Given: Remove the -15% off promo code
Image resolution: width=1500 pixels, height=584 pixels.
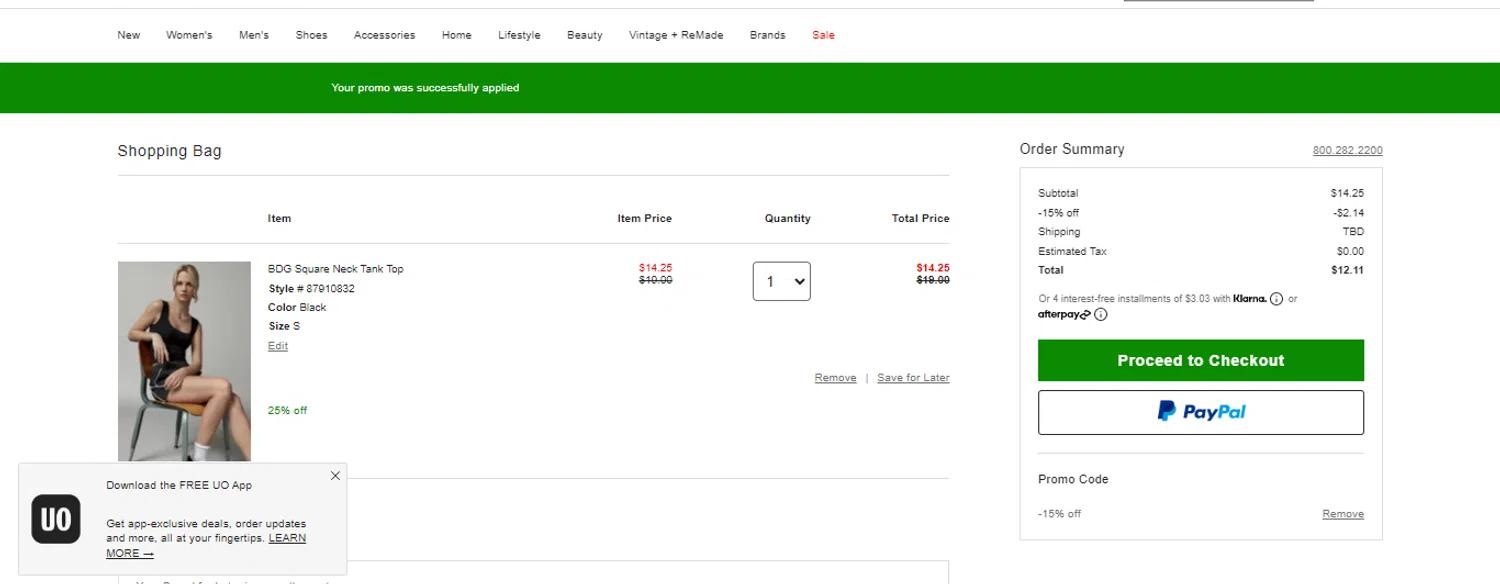Looking at the screenshot, I should (x=1342, y=514).
